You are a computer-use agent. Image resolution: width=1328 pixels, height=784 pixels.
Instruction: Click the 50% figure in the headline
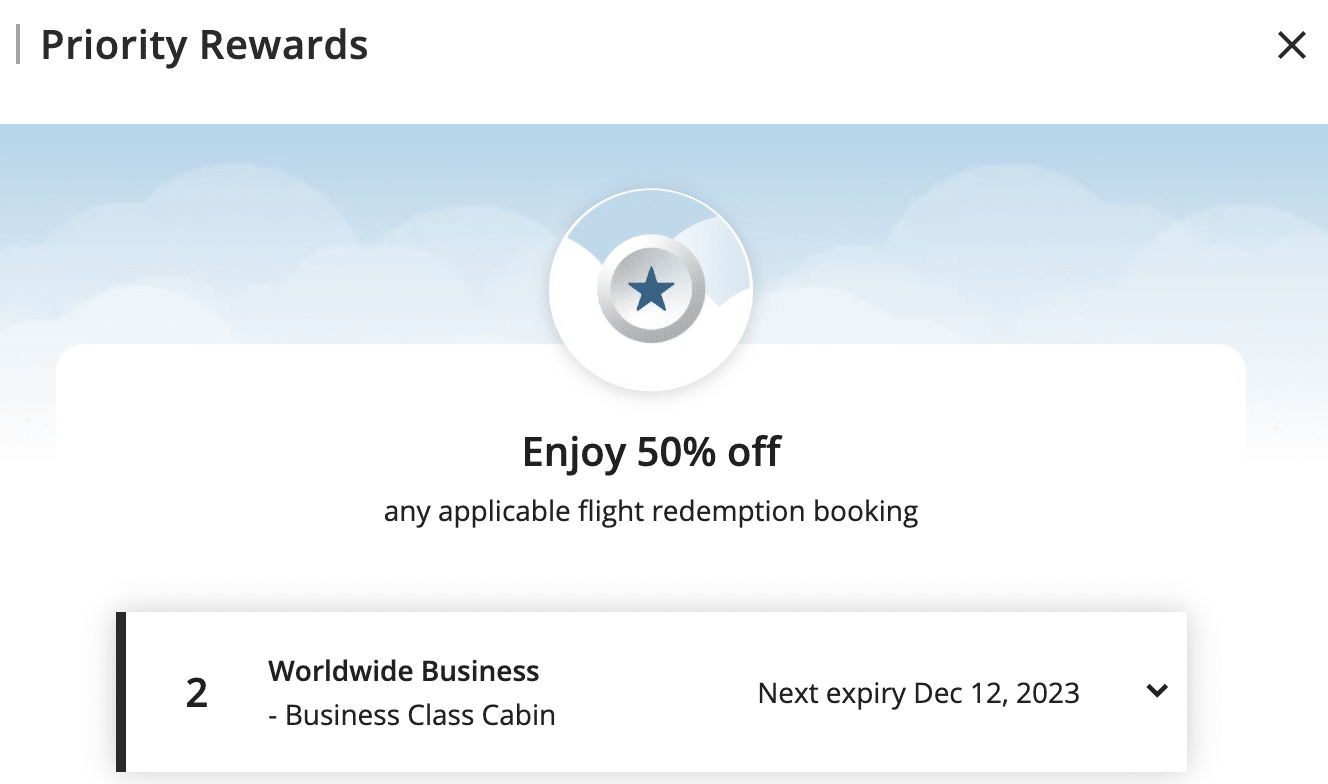coord(671,453)
